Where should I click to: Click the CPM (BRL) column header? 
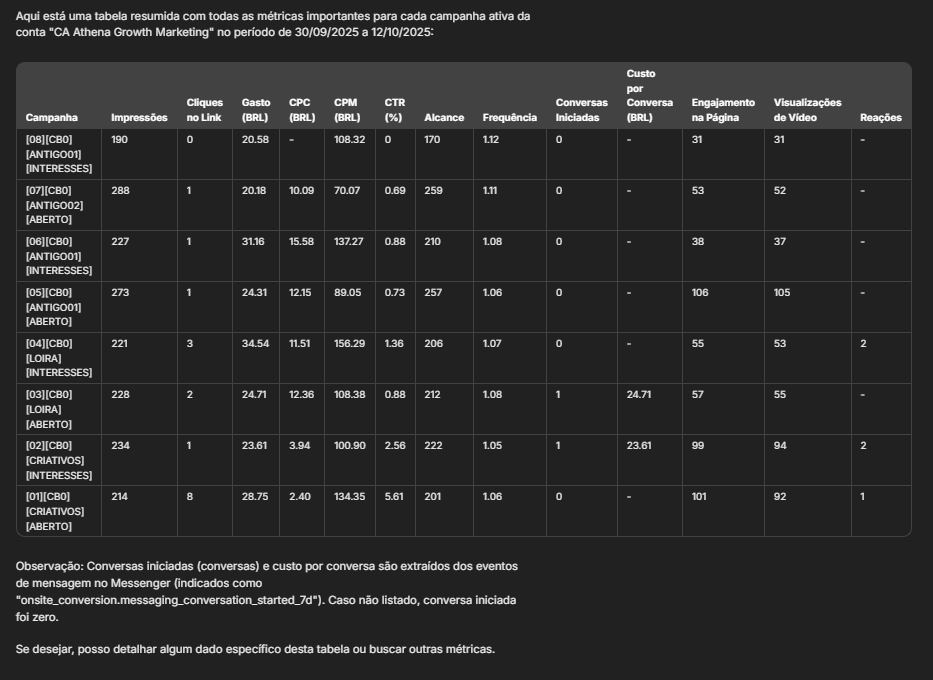(346, 110)
